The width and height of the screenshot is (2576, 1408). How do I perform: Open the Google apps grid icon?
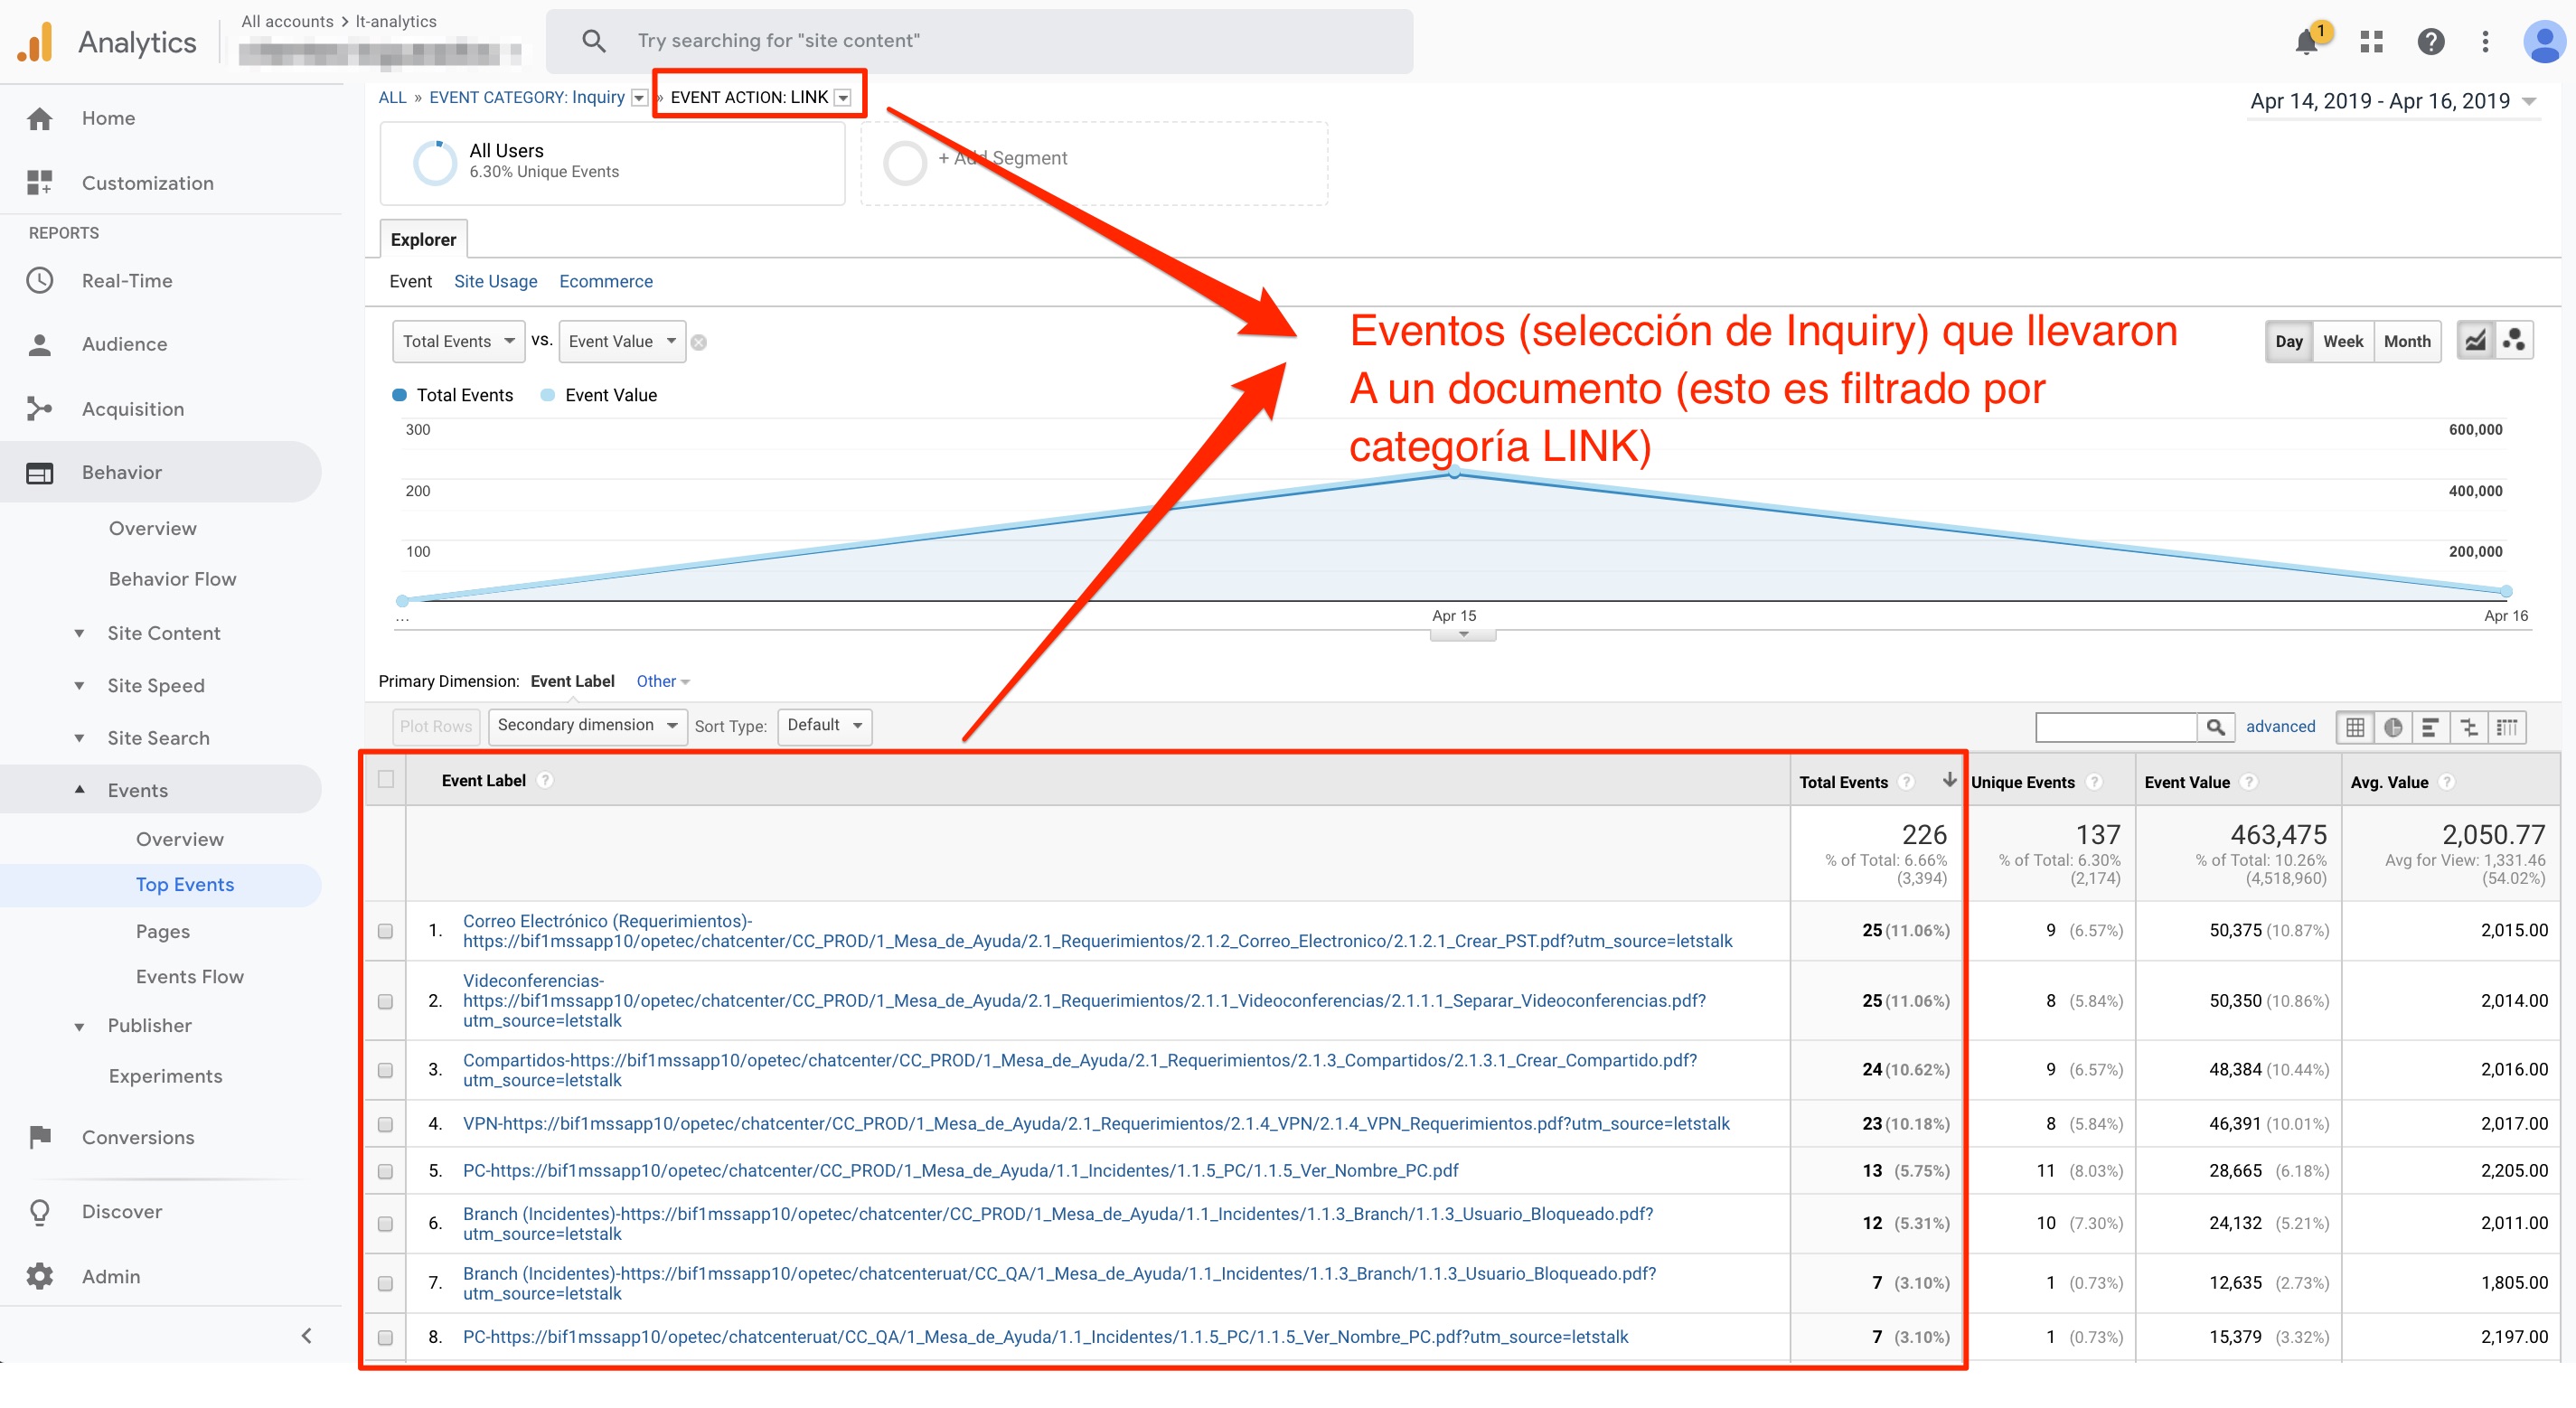click(2371, 42)
